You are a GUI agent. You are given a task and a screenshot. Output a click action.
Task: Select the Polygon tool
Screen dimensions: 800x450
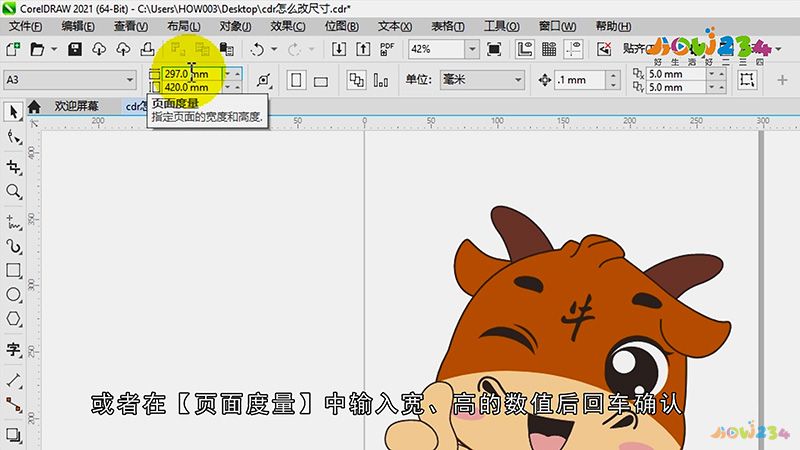point(13,319)
